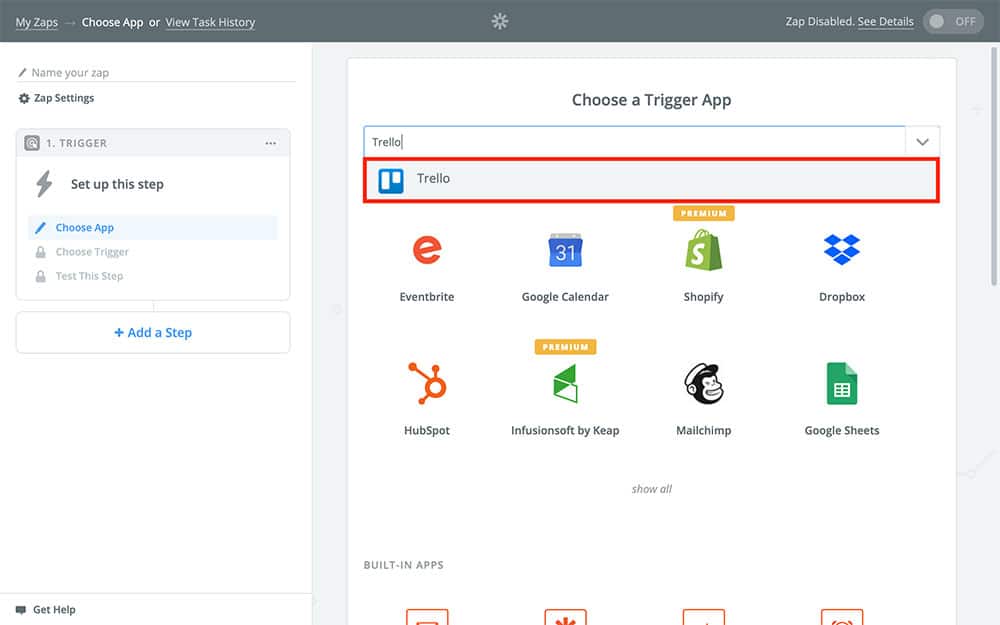Show all trigger apps
The image size is (1000, 625).
click(x=651, y=489)
